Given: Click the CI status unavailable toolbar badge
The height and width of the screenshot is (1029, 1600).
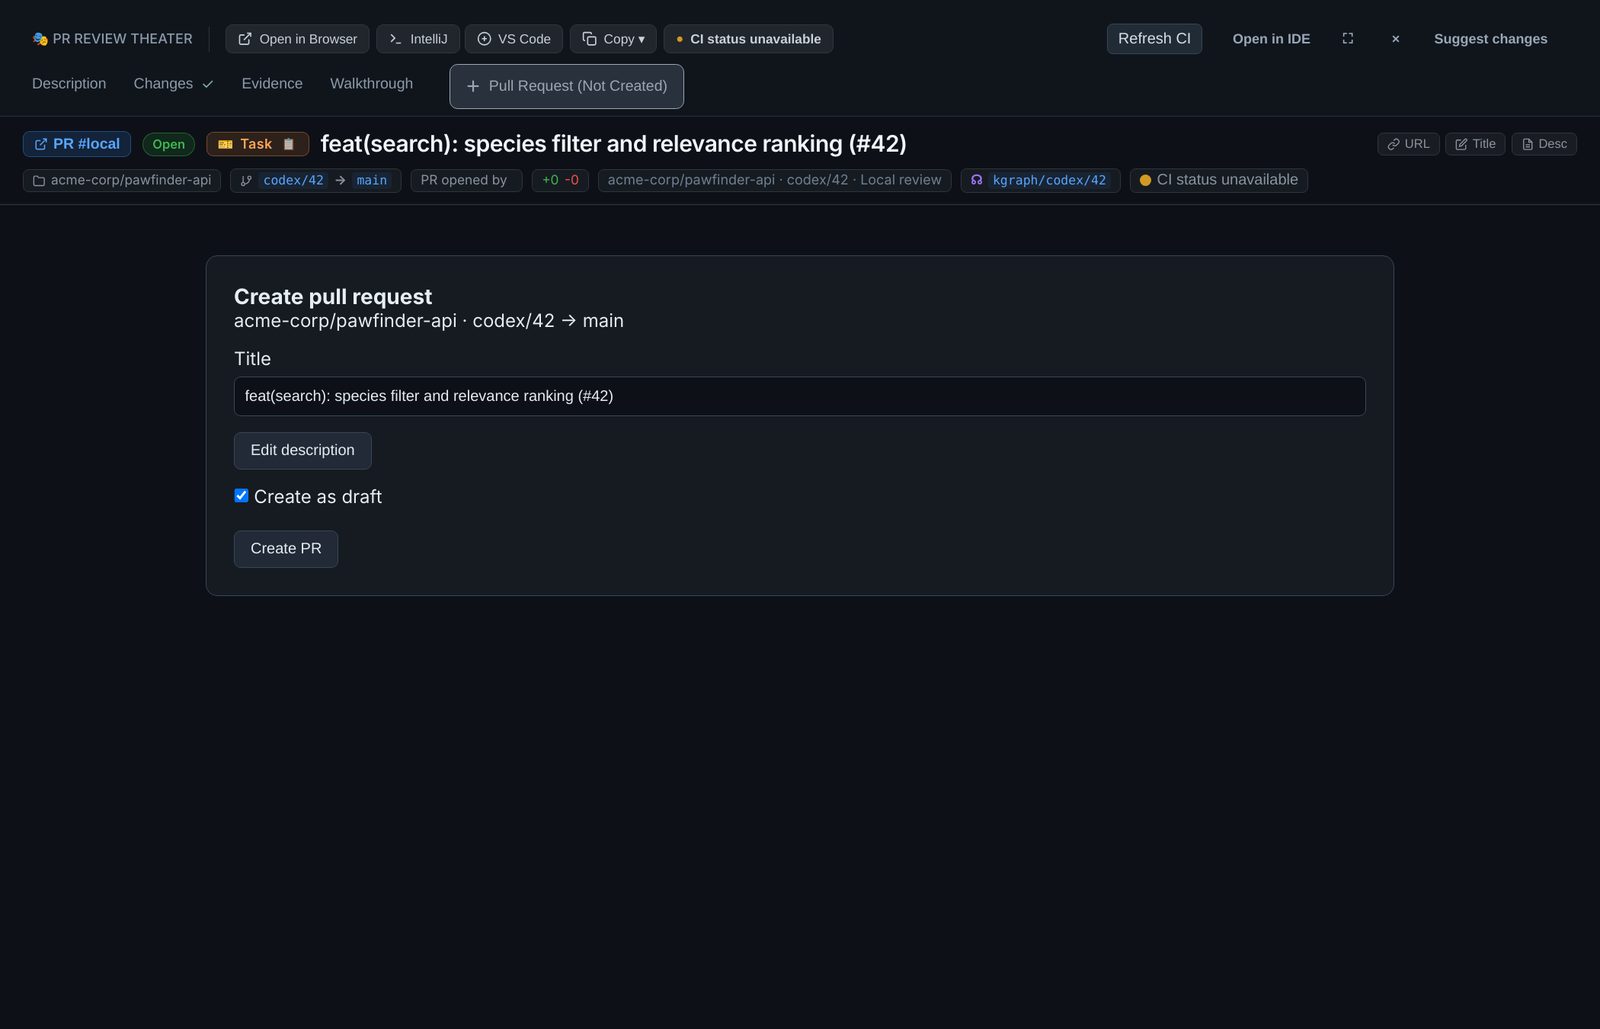Looking at the screenshot, I should (x=748, y=39).
